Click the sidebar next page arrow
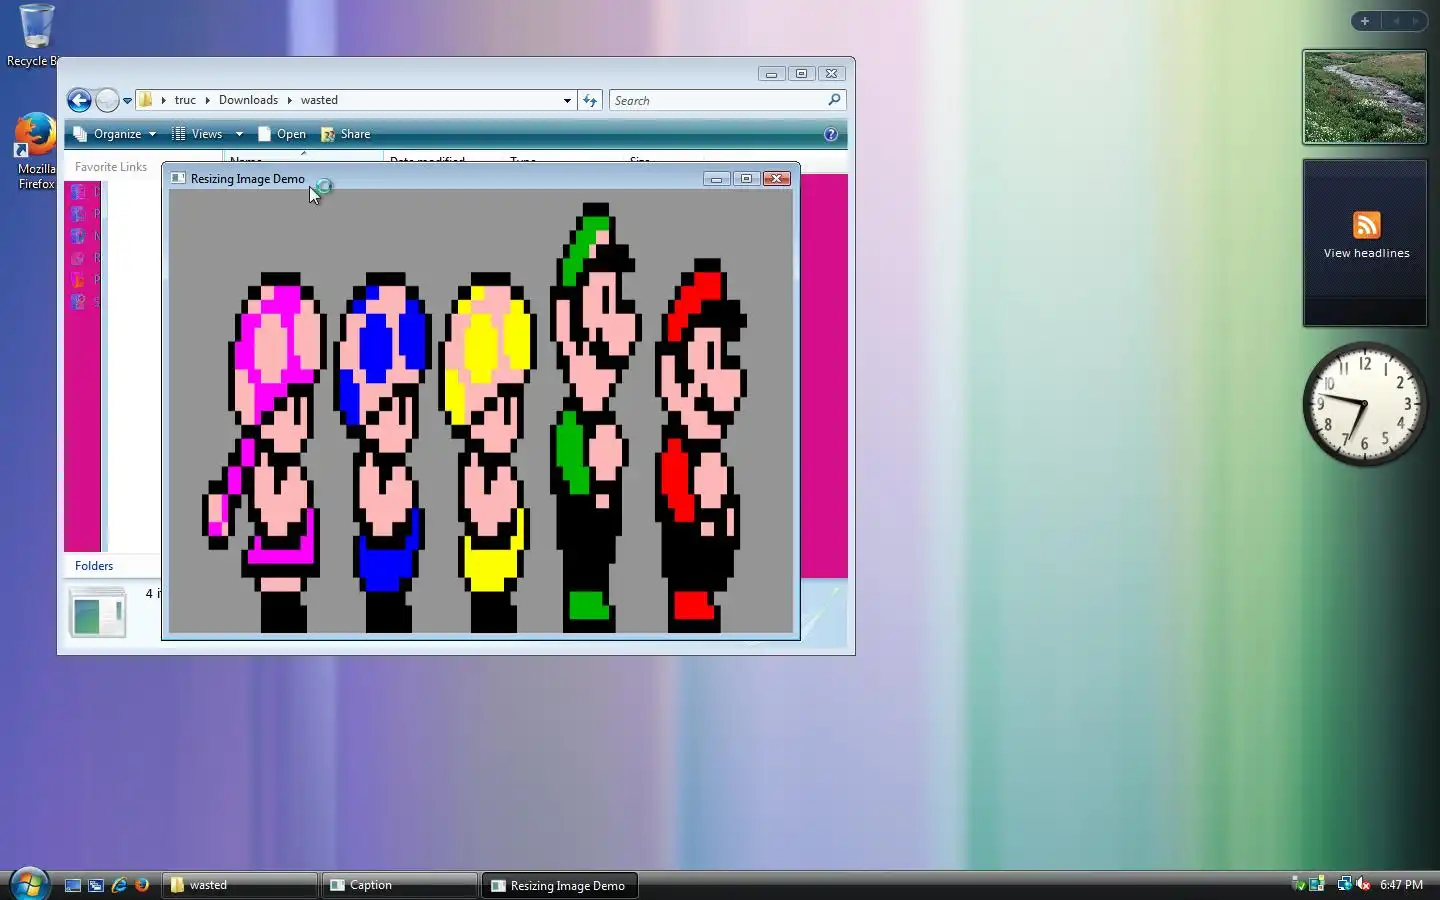1440x900 pixels. 1415,21
